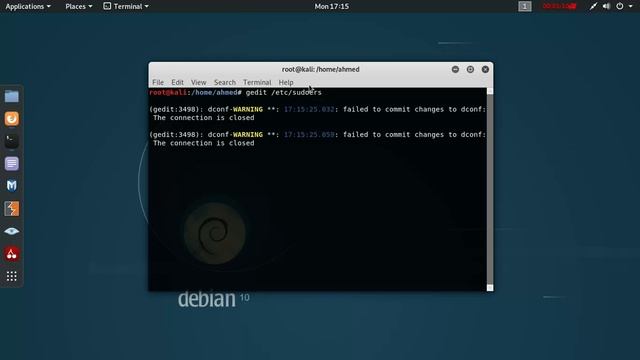Click the last 'The connection is closed' line
Screen dimensions: 640x360
coord(204,143)
